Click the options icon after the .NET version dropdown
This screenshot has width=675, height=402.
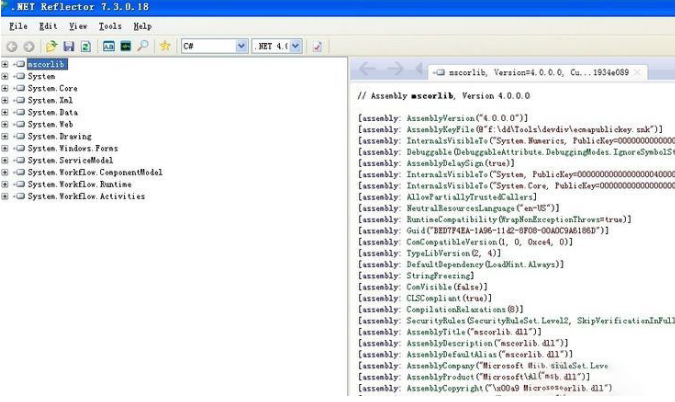(x=317, y=46)
